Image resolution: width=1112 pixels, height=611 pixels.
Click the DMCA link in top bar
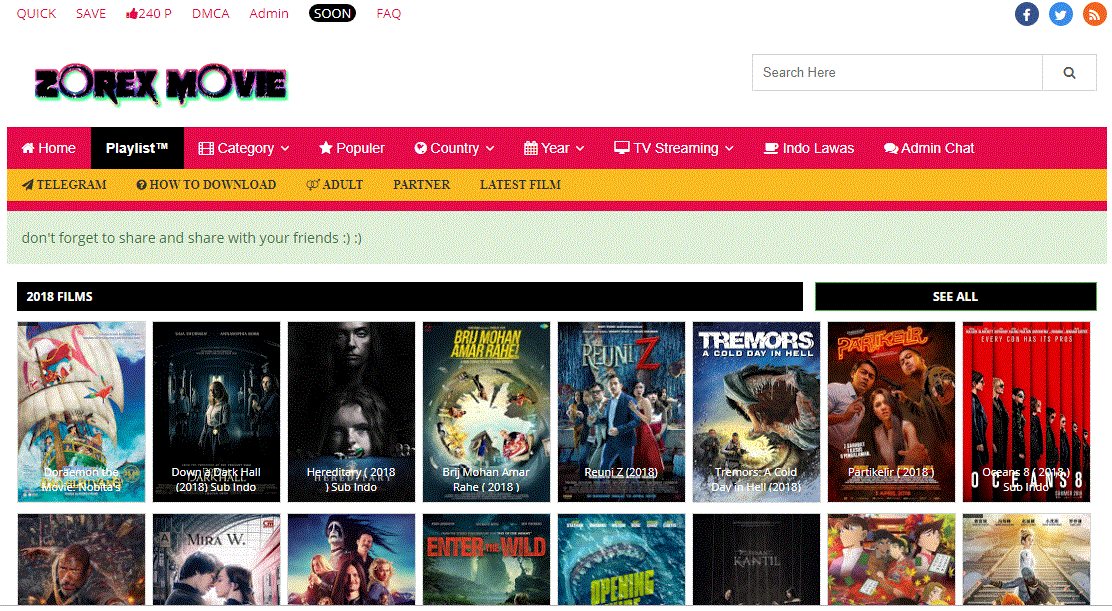(x=211, y=13)
